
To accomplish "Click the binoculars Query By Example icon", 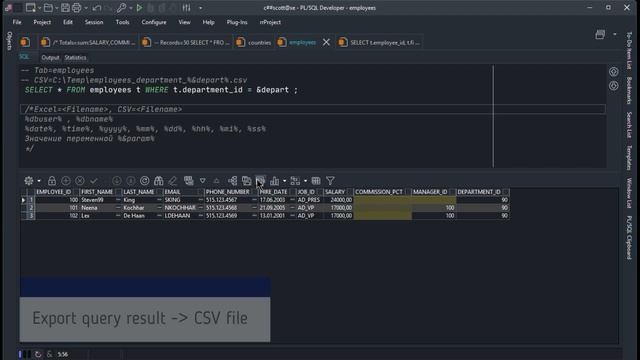I will [x=158, y=181].
